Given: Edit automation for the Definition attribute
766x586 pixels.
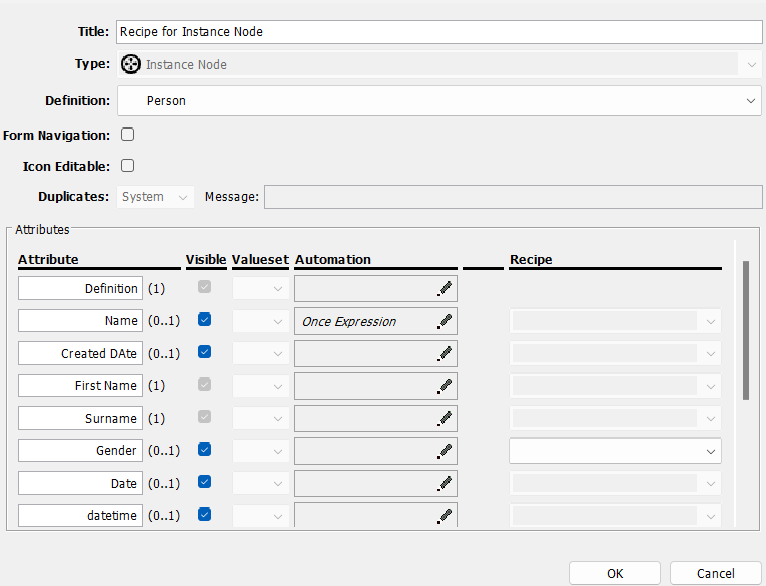Looking at the screenshot, I should pos(445,289).
